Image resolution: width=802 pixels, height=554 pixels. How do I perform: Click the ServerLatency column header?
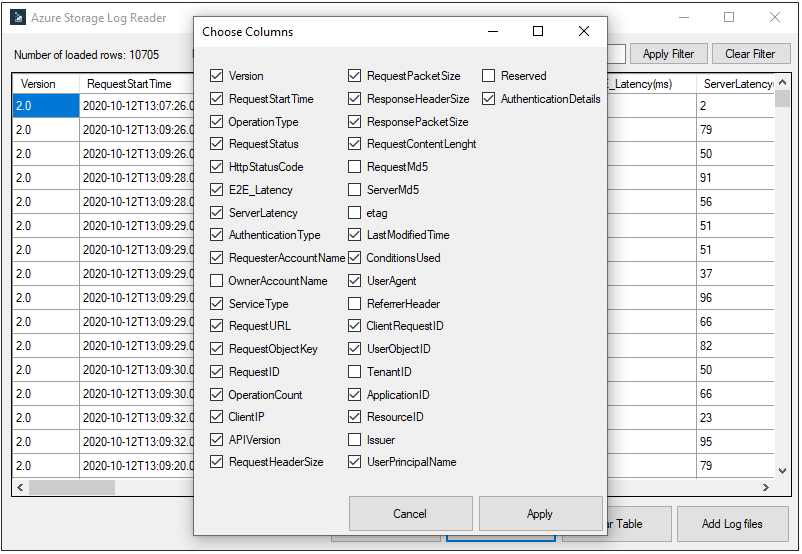pos(735,84)
